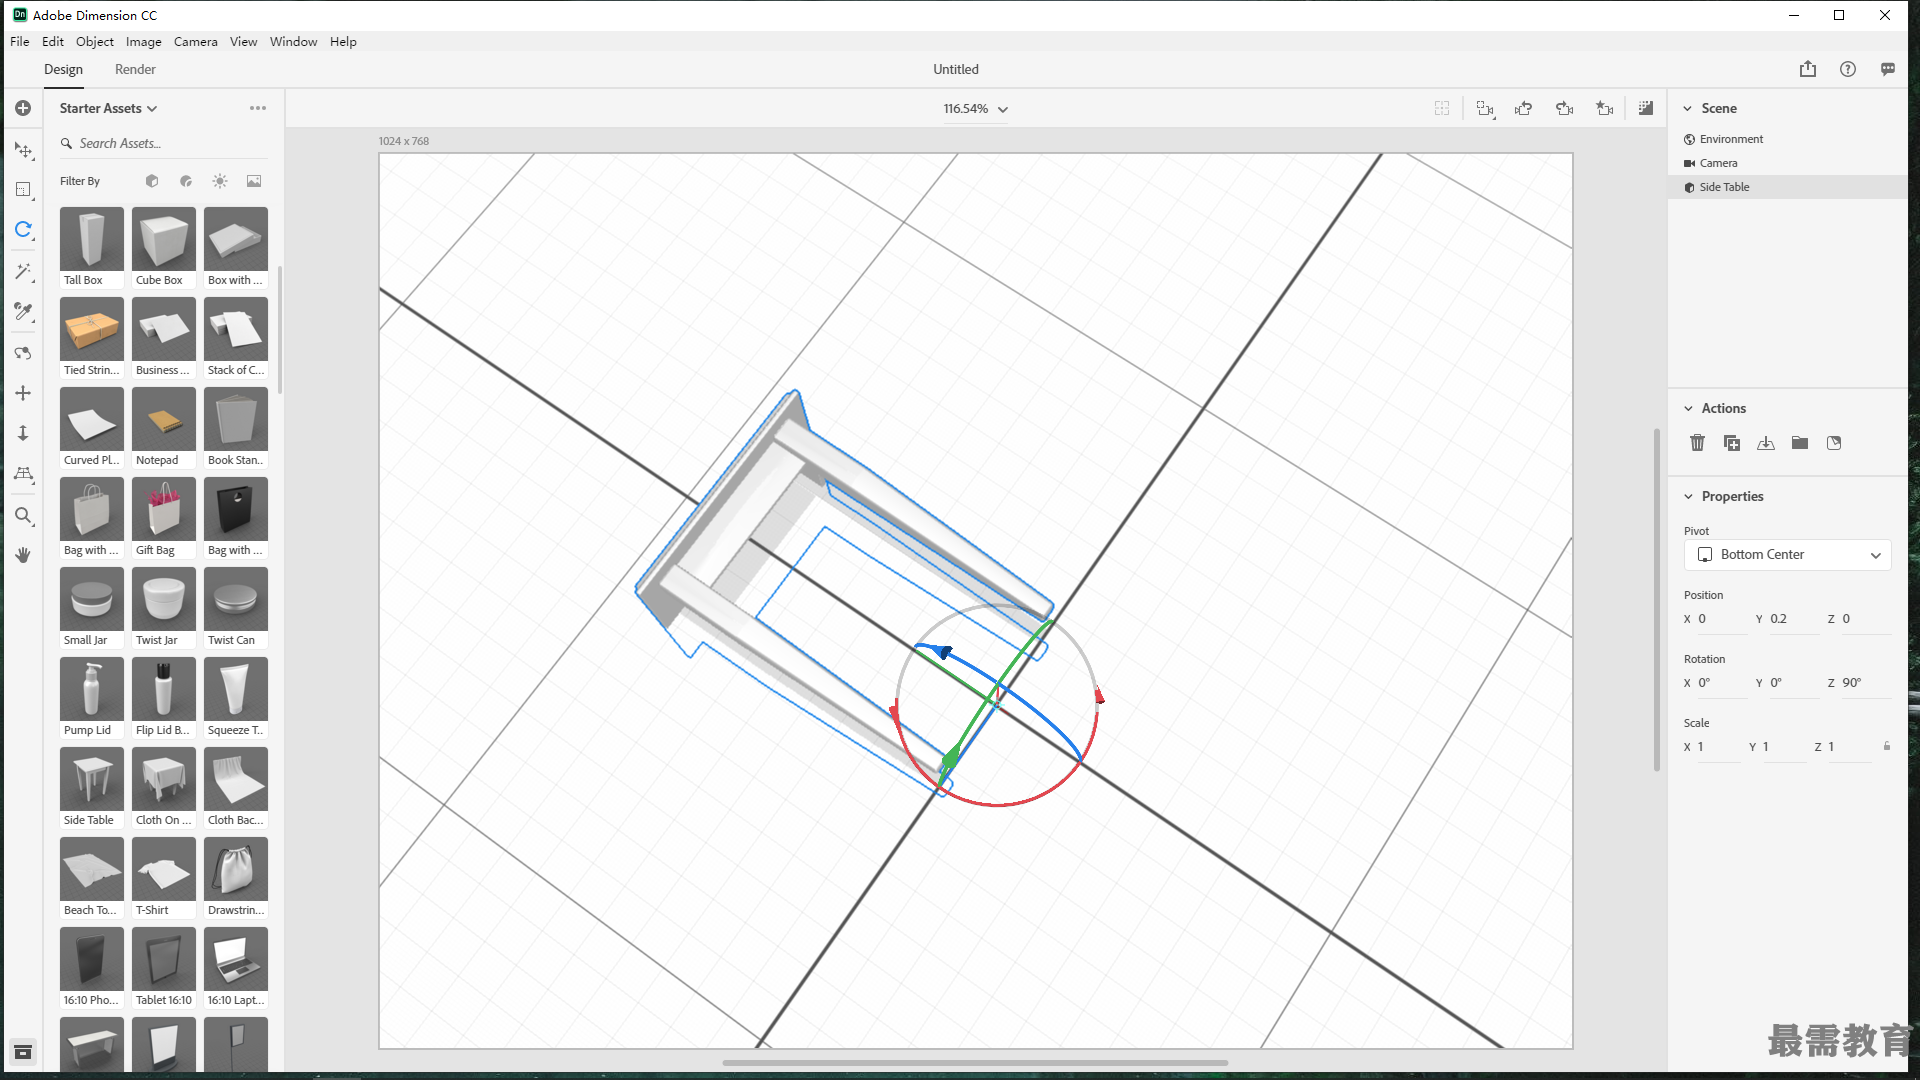Click Move to Ground icon in Actions
The image size is (1920, 1080).
[1766, 443]
